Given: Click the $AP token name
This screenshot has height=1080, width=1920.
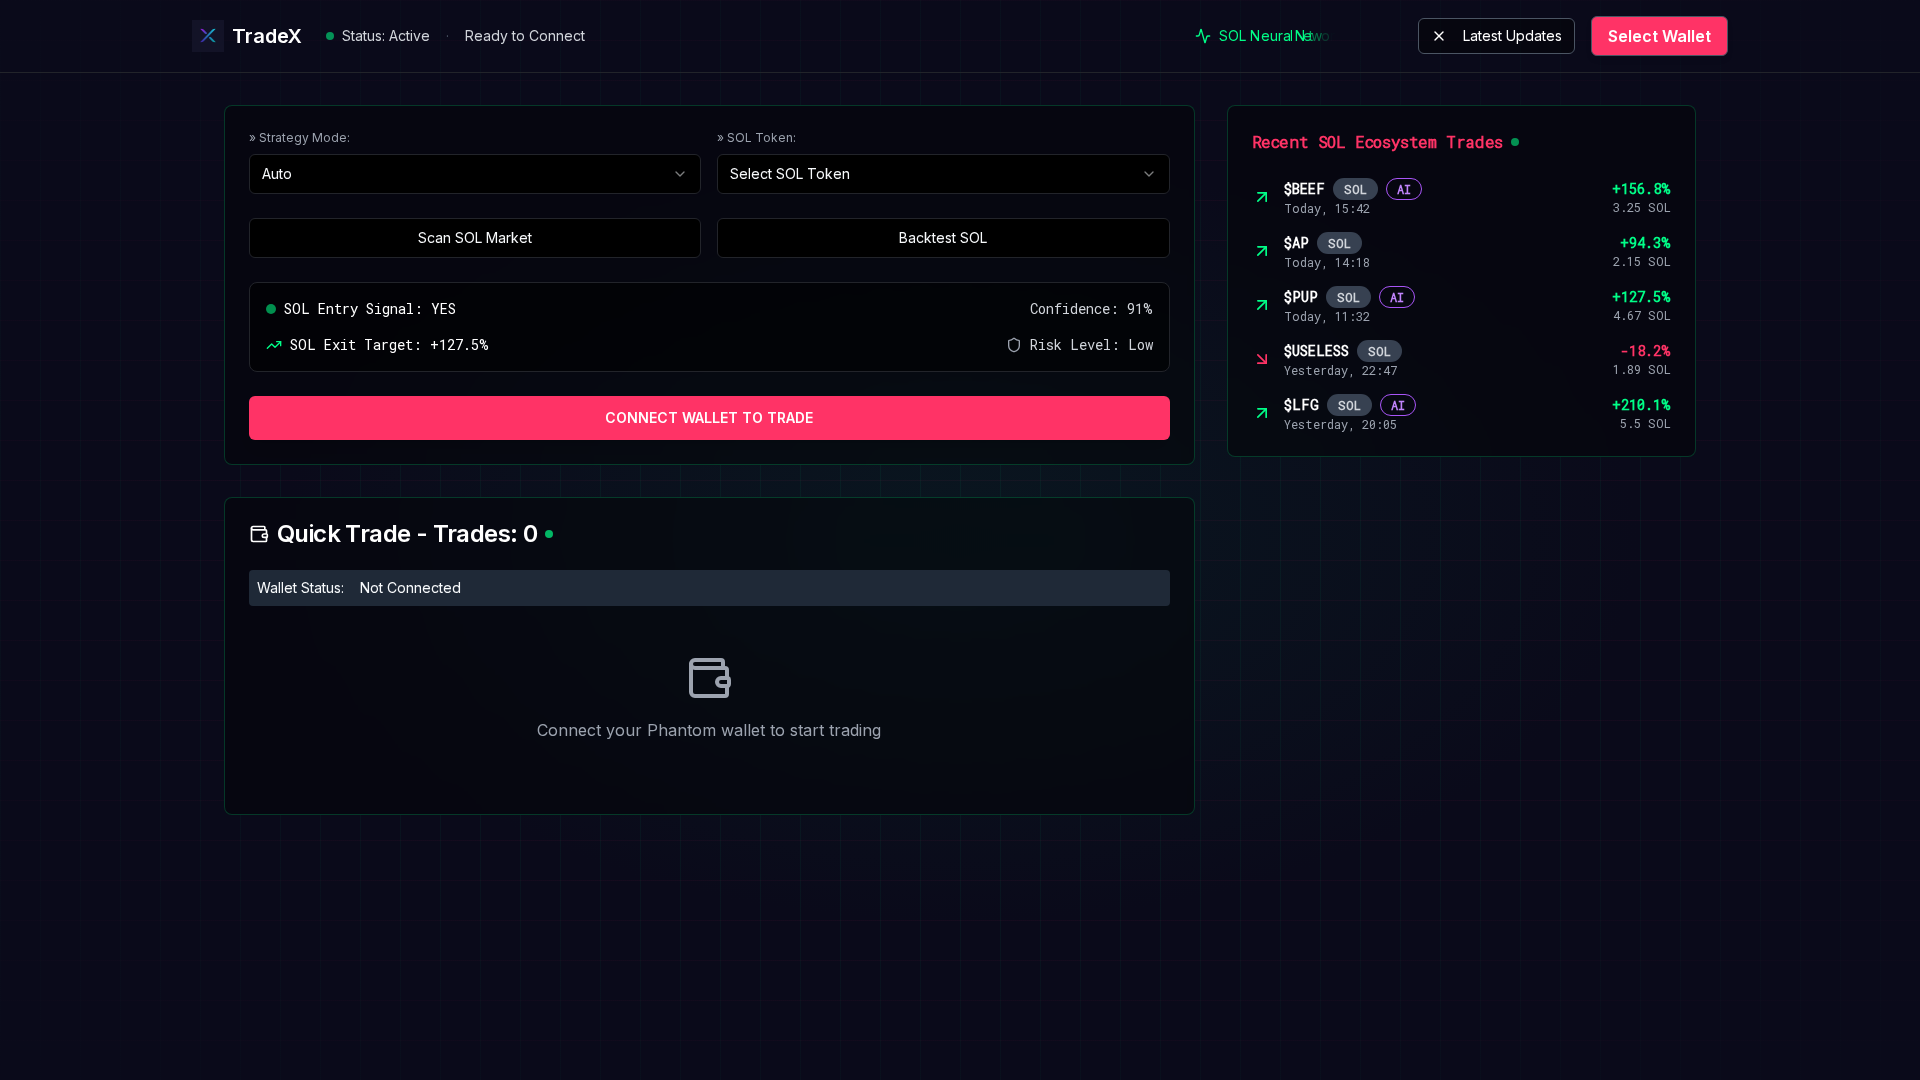Looking at the screenshot, I should tap(1296, 243).
